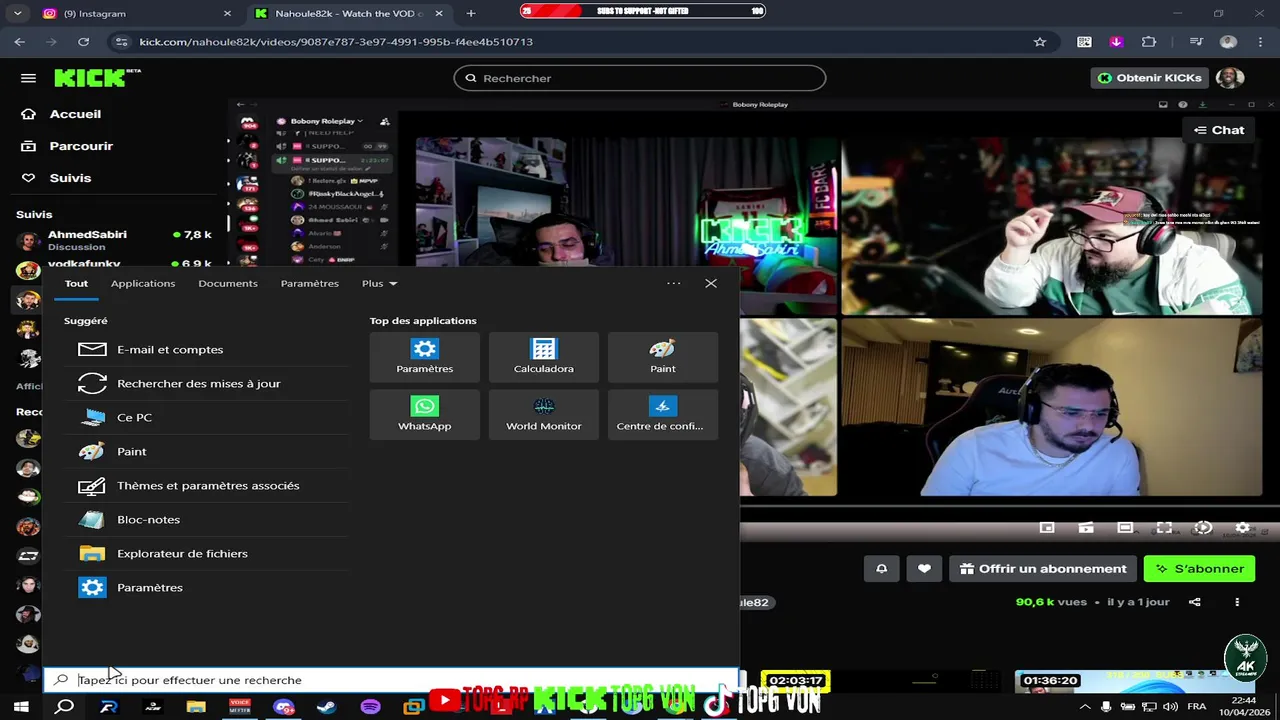This screenshot has width=1280, height=720.
Task: Click the Windows Start button
Action: [x=21, y=707]
